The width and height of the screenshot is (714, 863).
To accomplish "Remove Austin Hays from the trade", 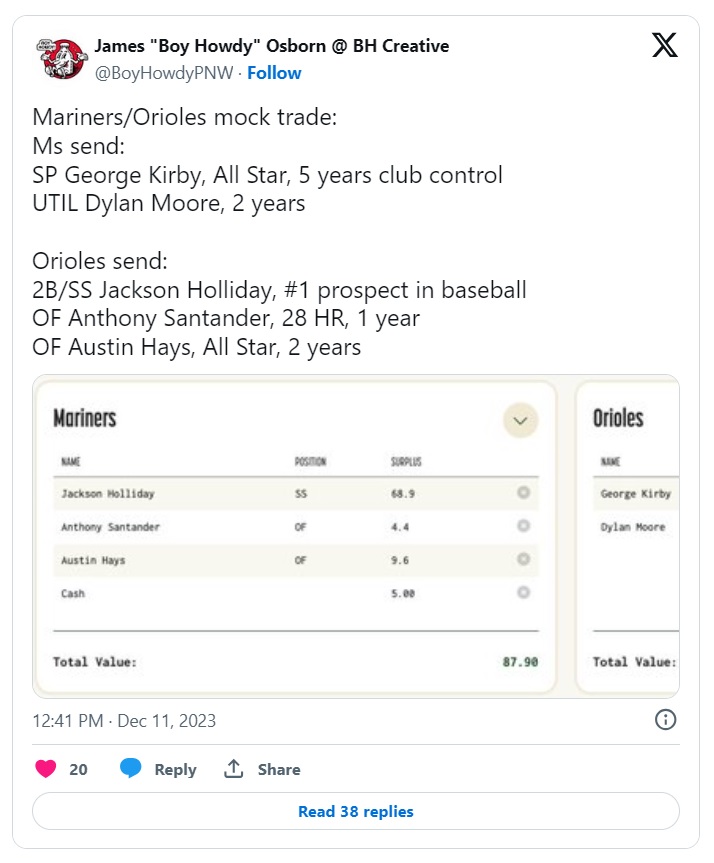I will (522, 558).
